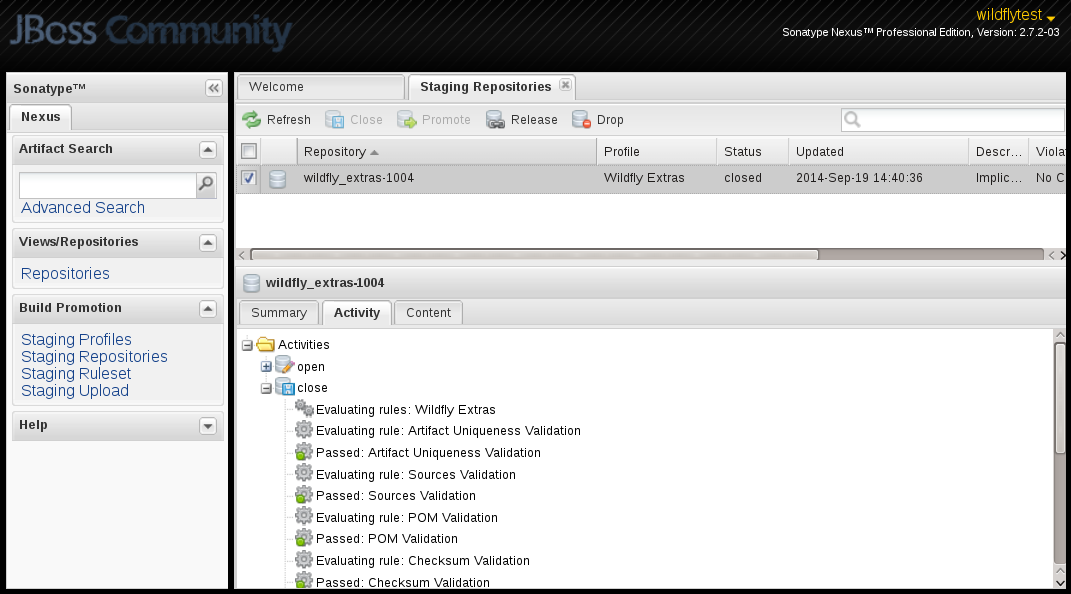1071x594 pixels.
Task: Click the Updated column header
Action: click(x=878, y=152)
